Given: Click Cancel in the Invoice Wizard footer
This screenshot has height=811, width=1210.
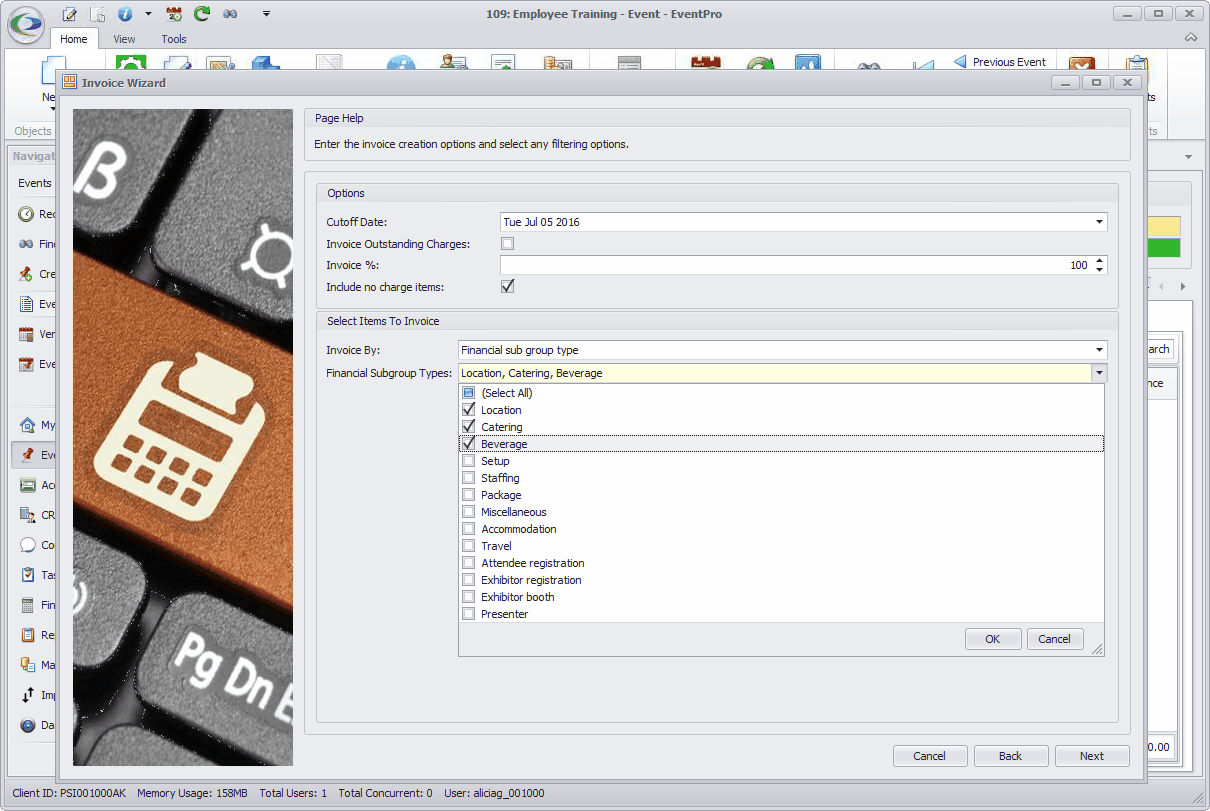Looking at the screenshot, I should click(x=930, y=756).
